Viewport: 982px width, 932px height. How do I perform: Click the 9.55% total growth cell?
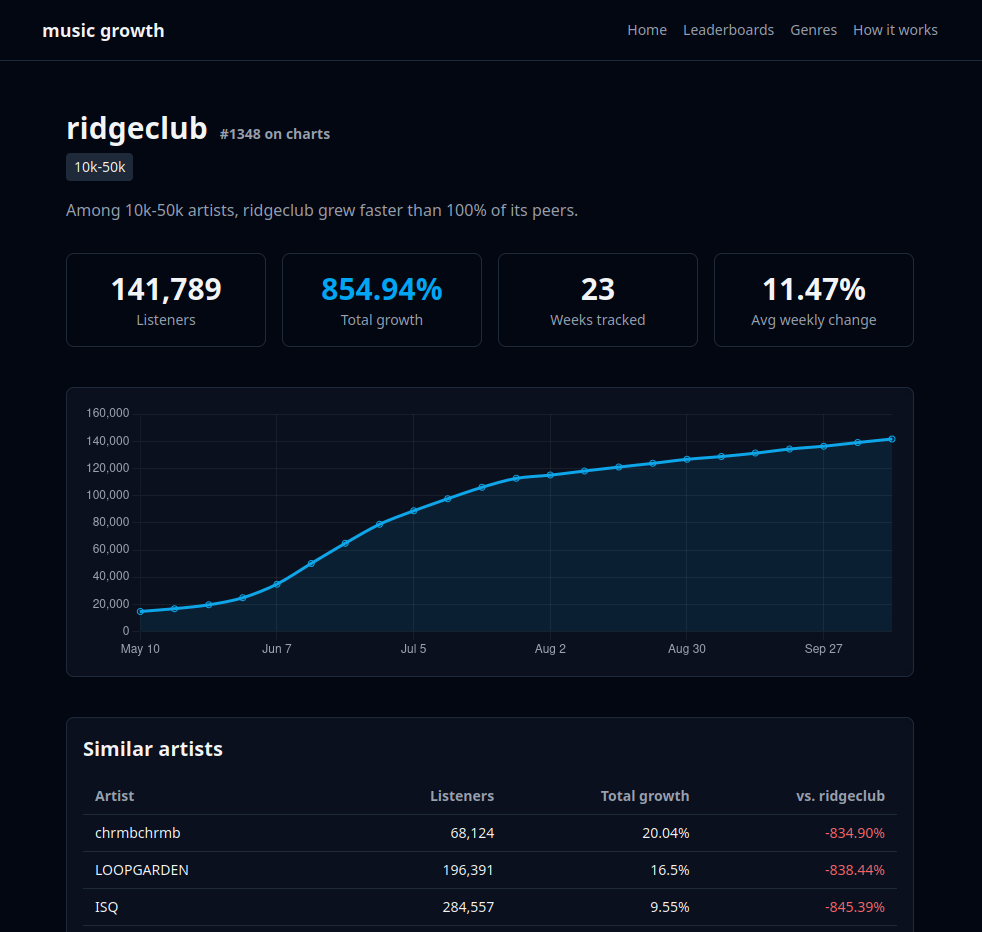tap(669, 907)
